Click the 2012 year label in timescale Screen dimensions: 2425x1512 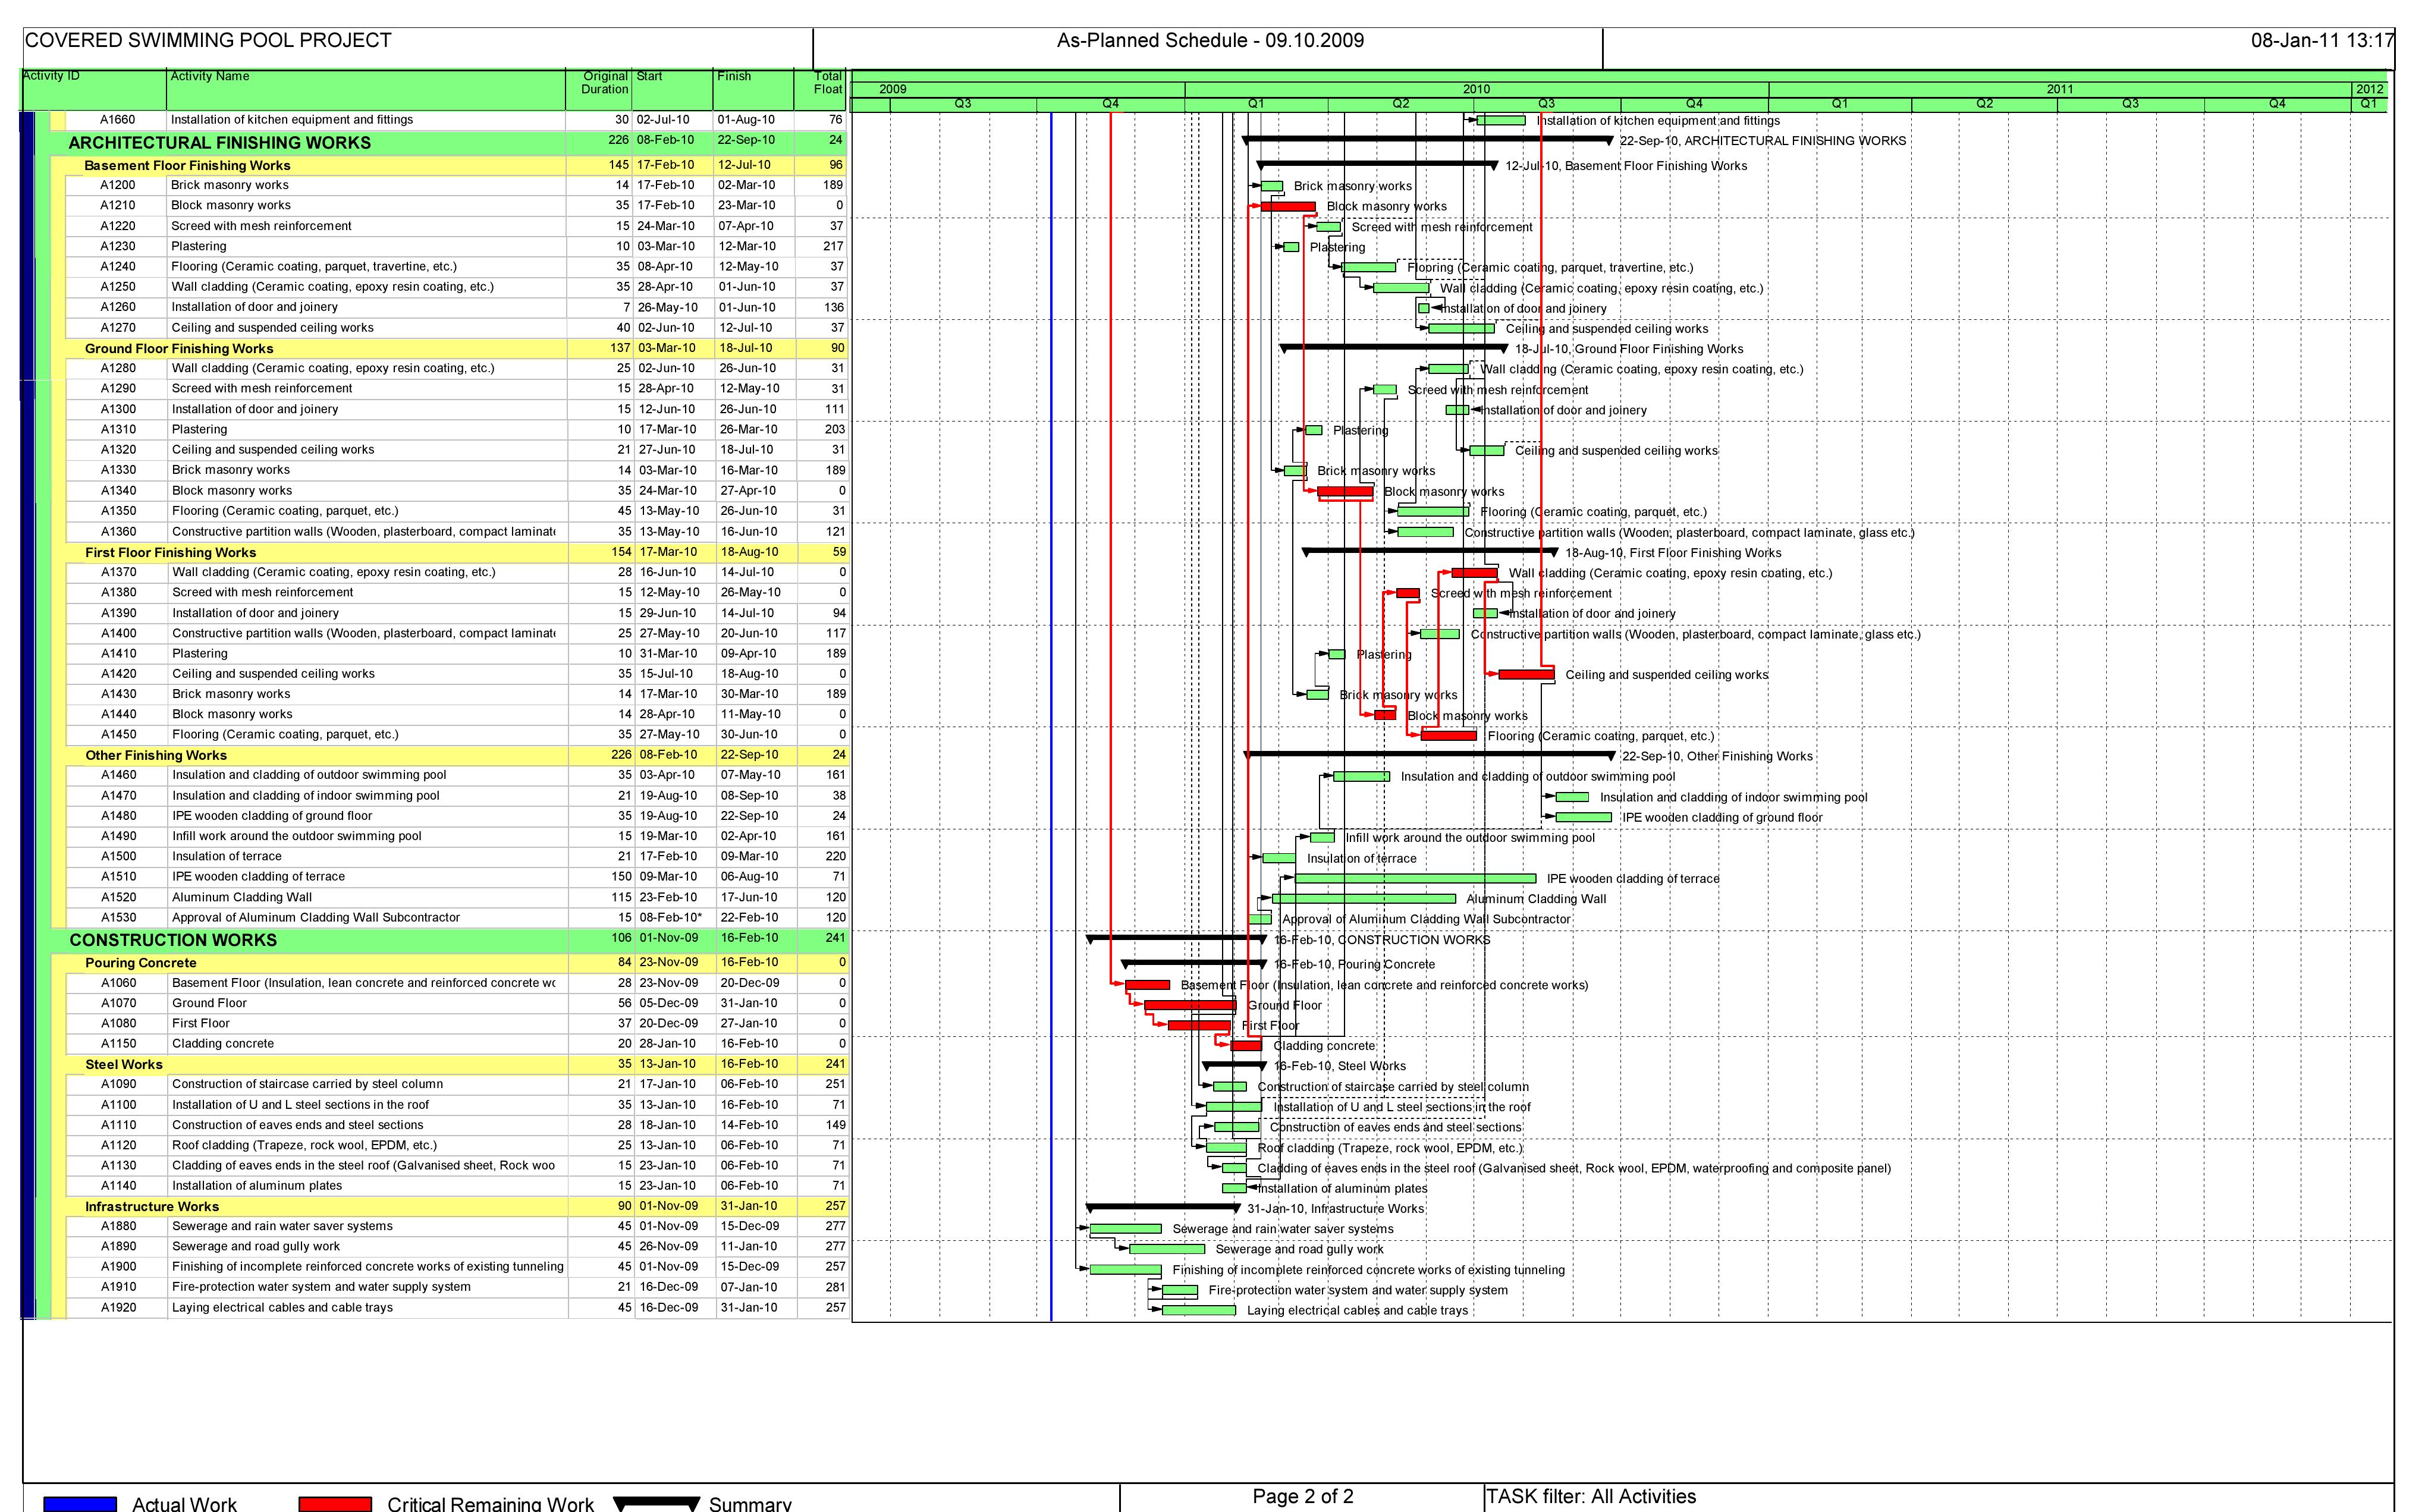click(2369, 89)
